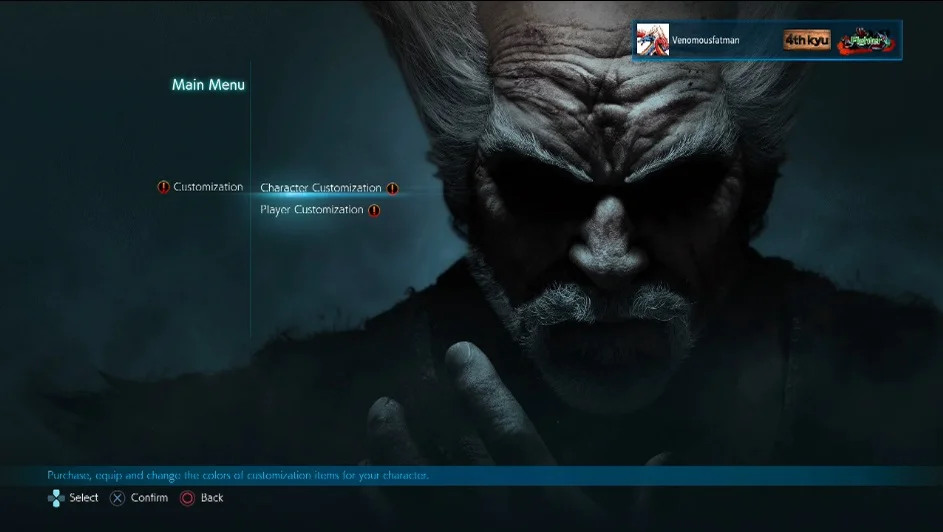Click the player avatar thumbnail
The image size is (943, 532).
tap(653, 40)
